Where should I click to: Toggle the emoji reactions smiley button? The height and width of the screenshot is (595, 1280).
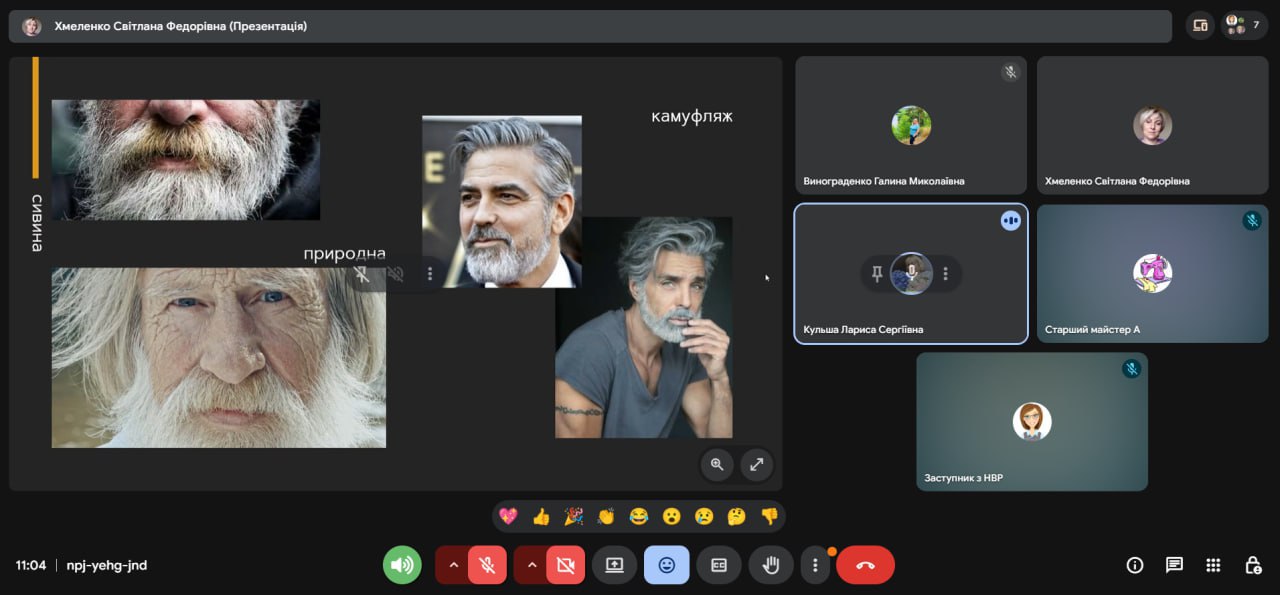click(x=666, y=565)
